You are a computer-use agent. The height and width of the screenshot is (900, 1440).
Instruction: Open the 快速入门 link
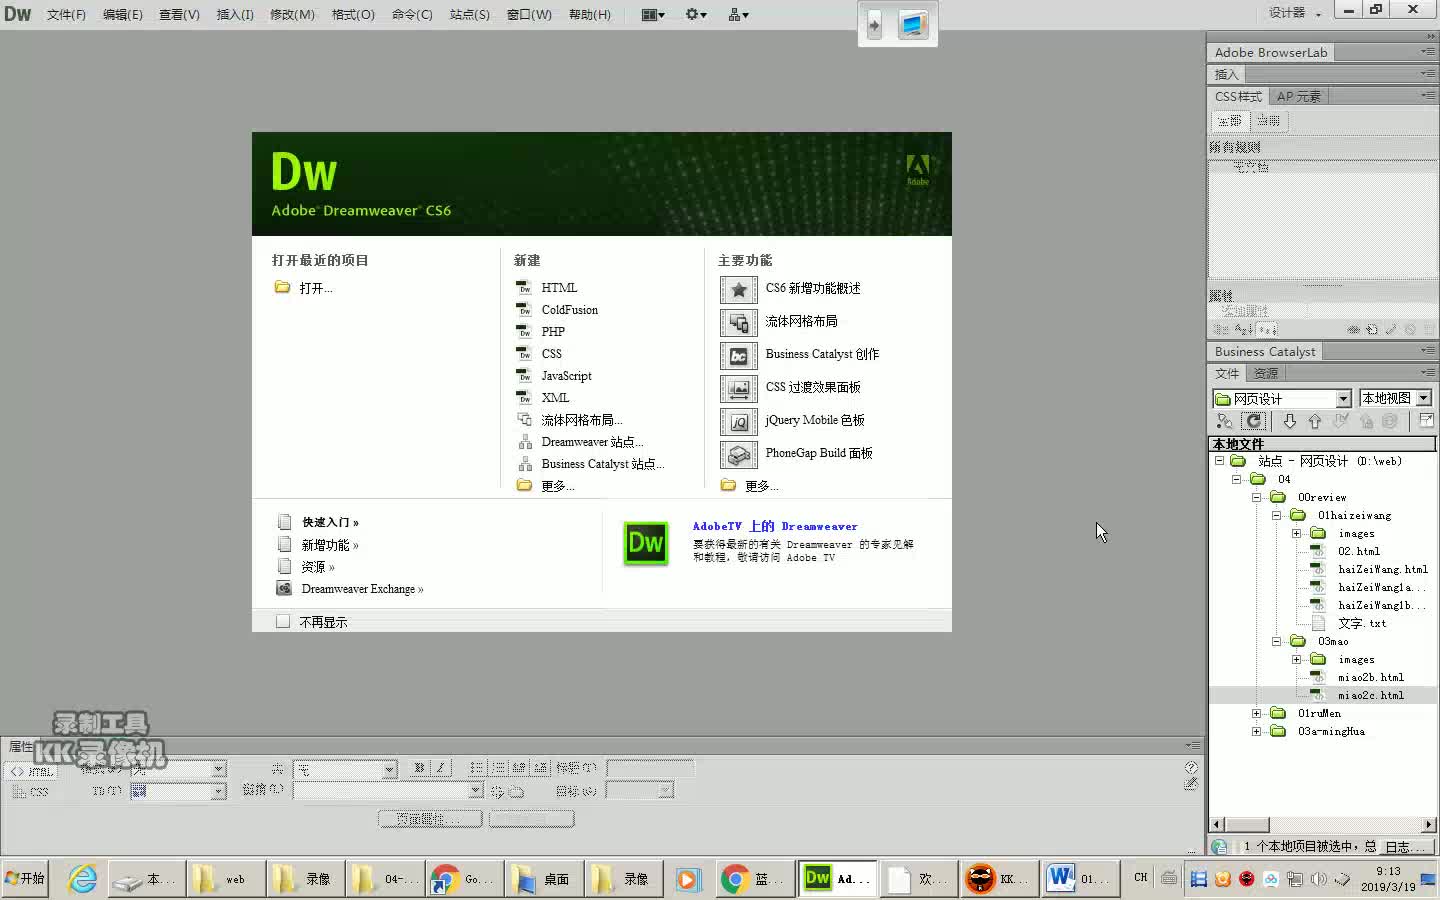coord(330,522)
